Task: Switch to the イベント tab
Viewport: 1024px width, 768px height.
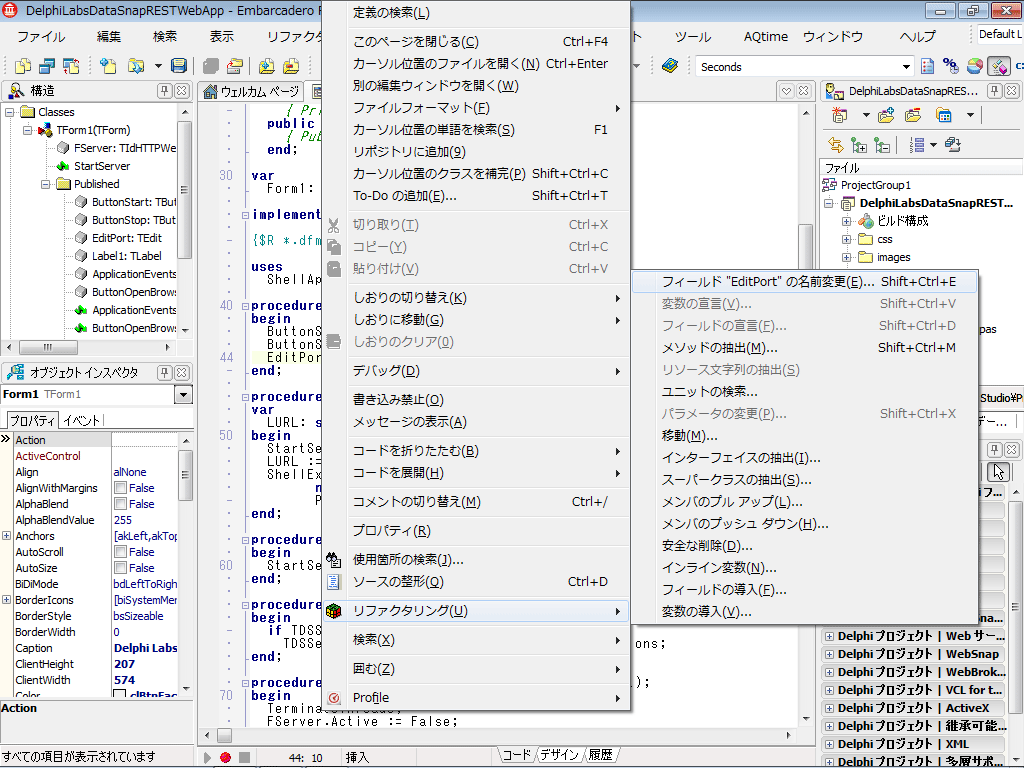Action: click(82, 421)
